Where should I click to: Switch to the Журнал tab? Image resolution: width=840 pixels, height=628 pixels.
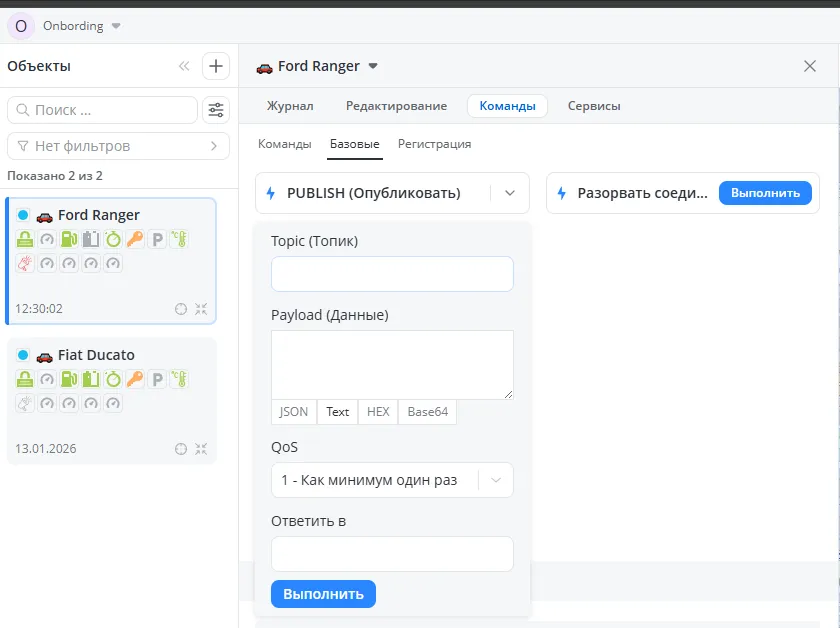[x=289, y=106]
